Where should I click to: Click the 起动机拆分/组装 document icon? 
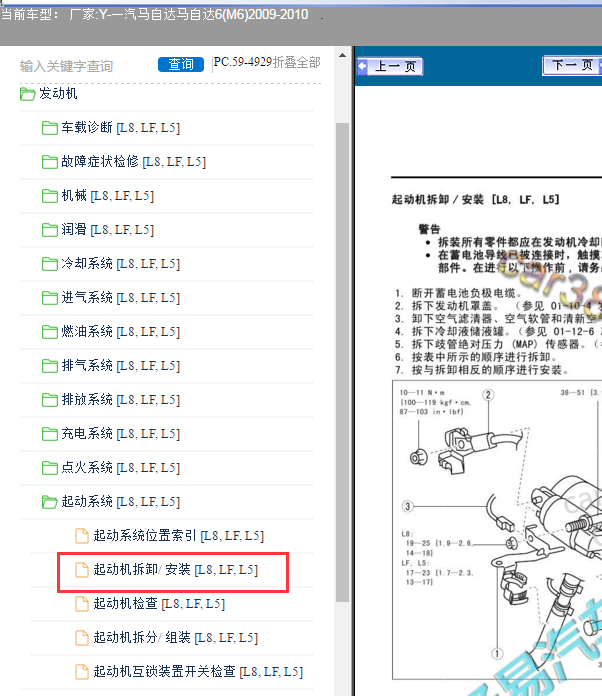point(82,638)
